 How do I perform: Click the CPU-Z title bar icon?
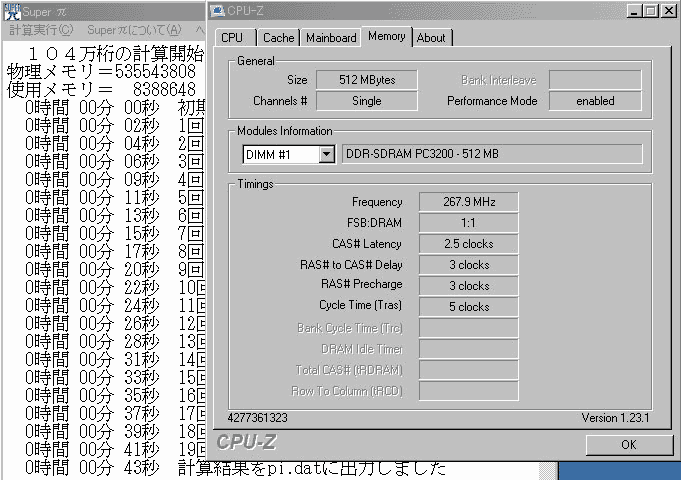click(219, 10)
